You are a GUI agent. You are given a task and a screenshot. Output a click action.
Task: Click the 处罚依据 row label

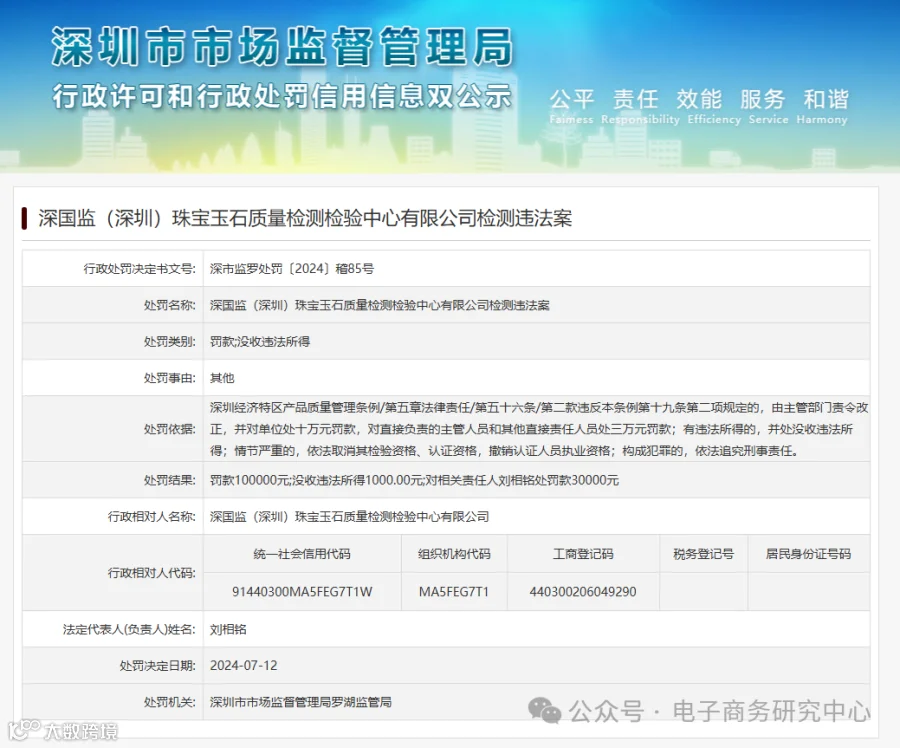(x=169, y=429)
